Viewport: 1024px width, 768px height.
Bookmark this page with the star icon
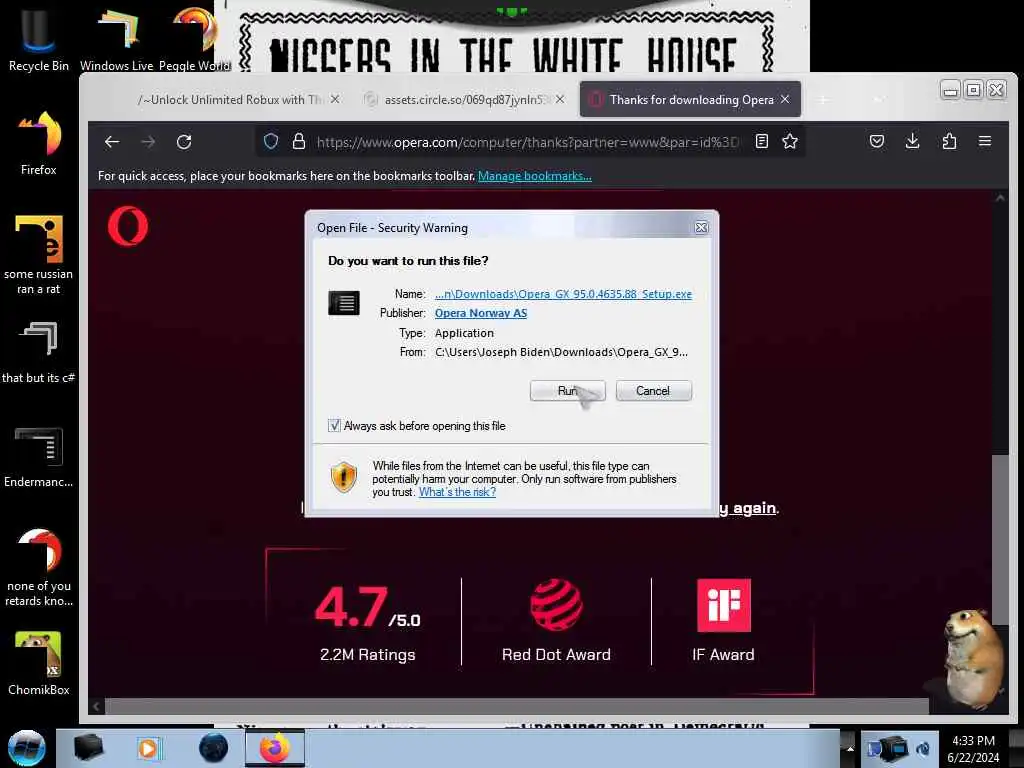pyautogui.click(x=790, y=141)
